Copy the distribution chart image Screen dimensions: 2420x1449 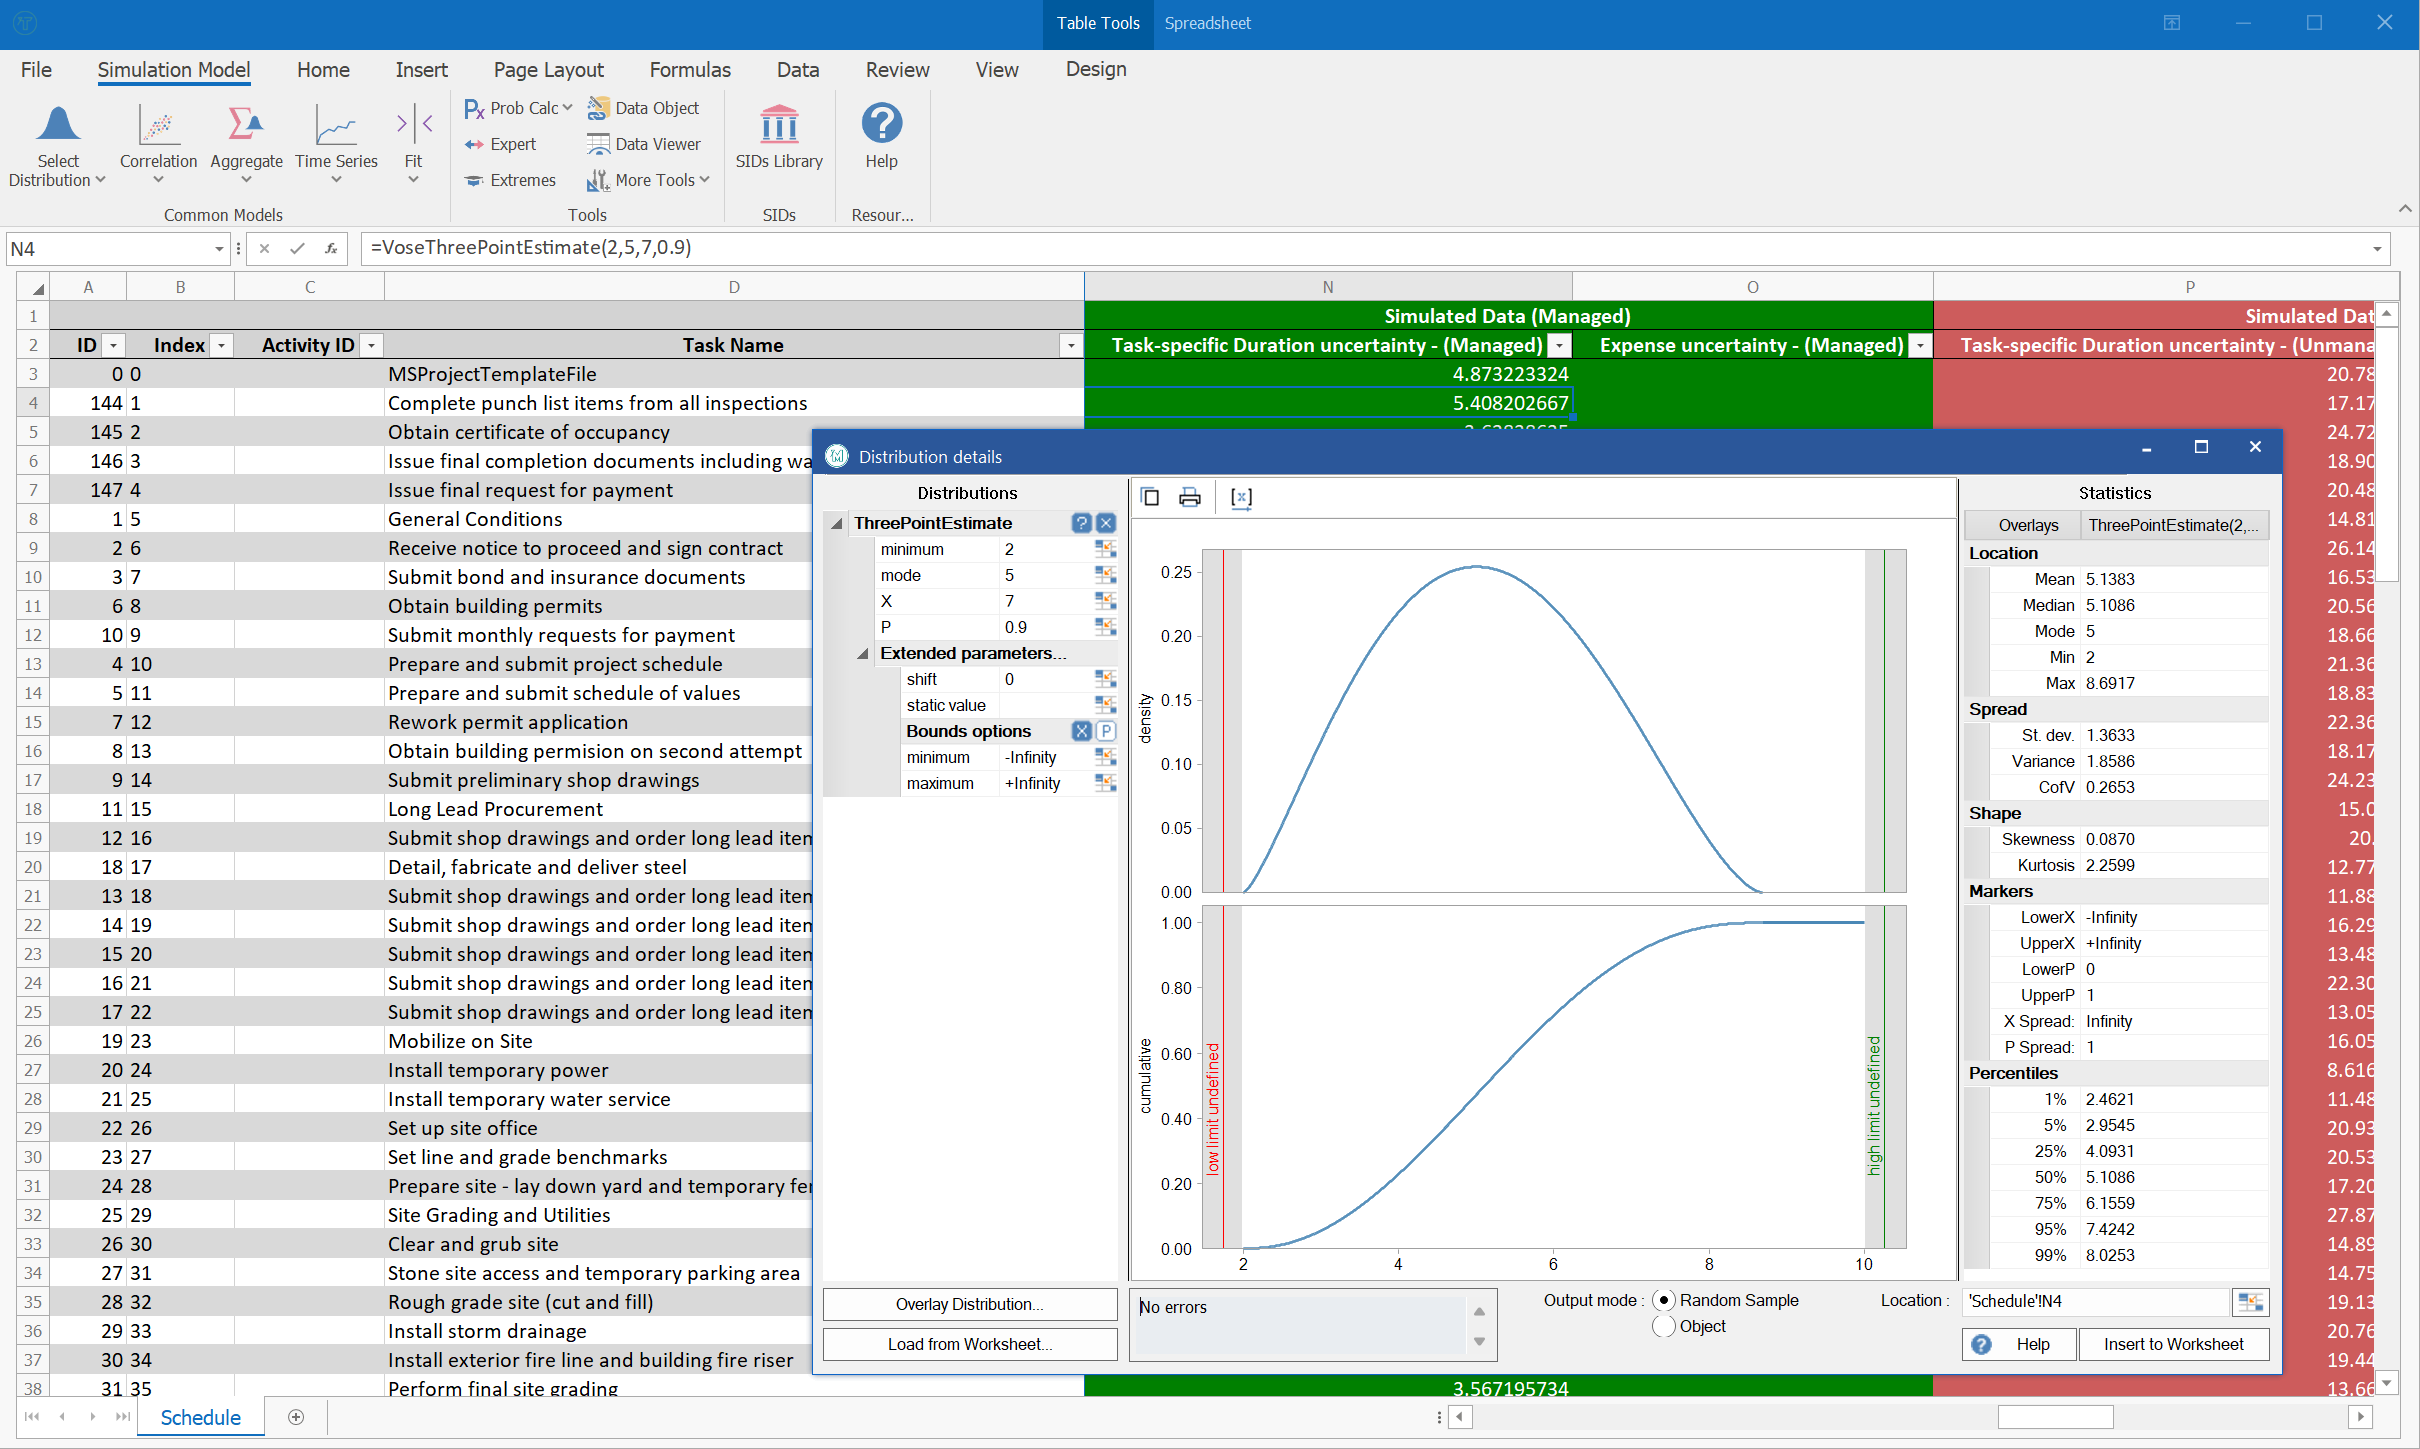click(1150, 496)
